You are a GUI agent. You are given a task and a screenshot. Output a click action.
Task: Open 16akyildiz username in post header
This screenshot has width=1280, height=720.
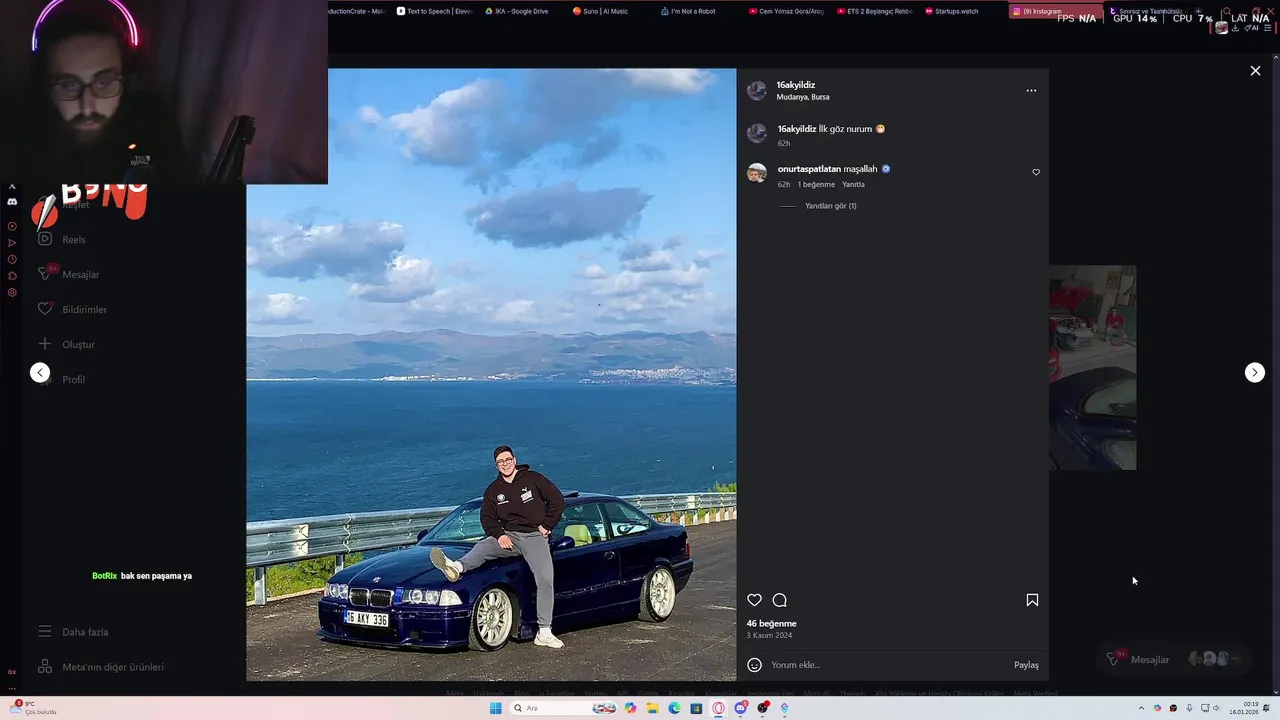point(796,85)
